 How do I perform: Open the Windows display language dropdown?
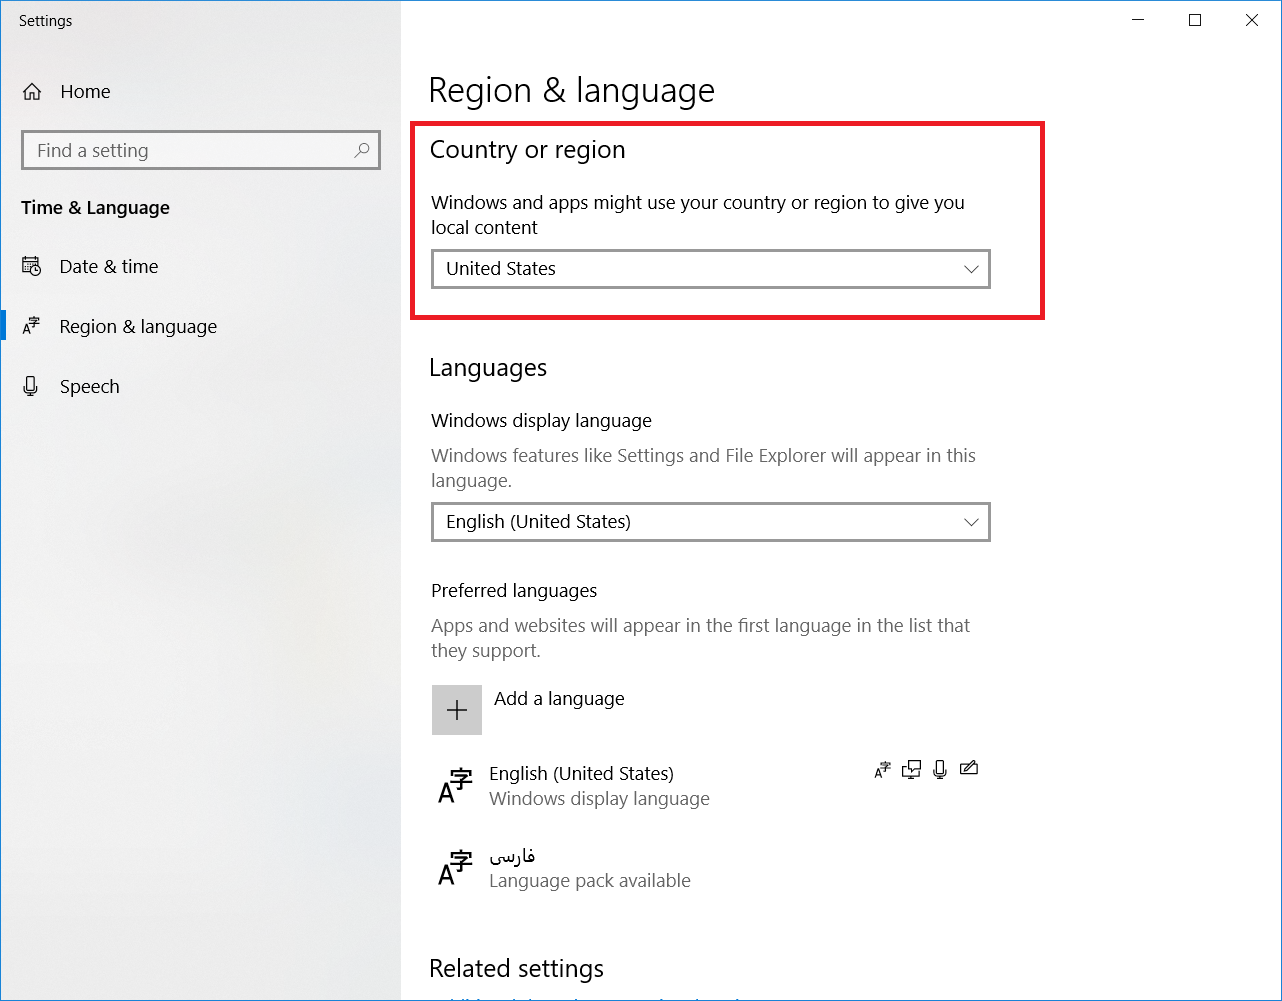[x=711, y=522]
